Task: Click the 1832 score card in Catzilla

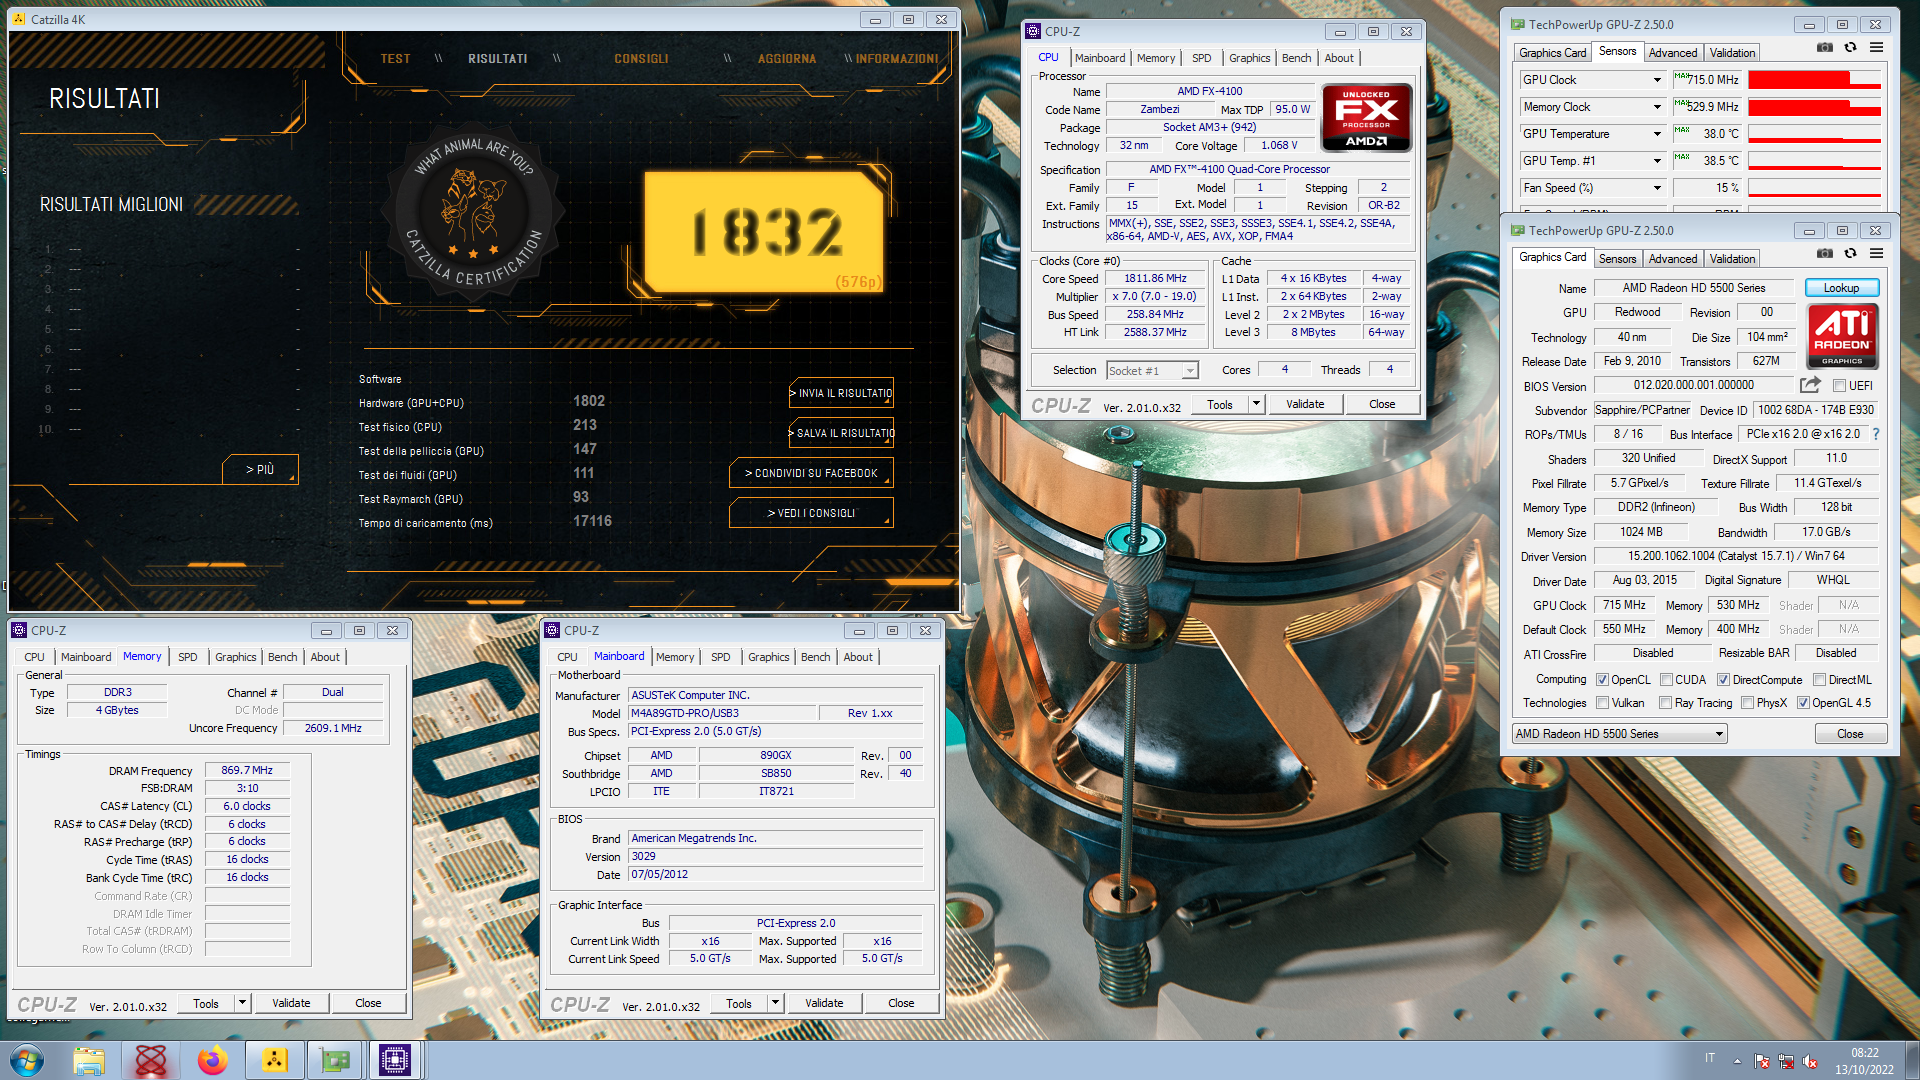Action: 765,231
